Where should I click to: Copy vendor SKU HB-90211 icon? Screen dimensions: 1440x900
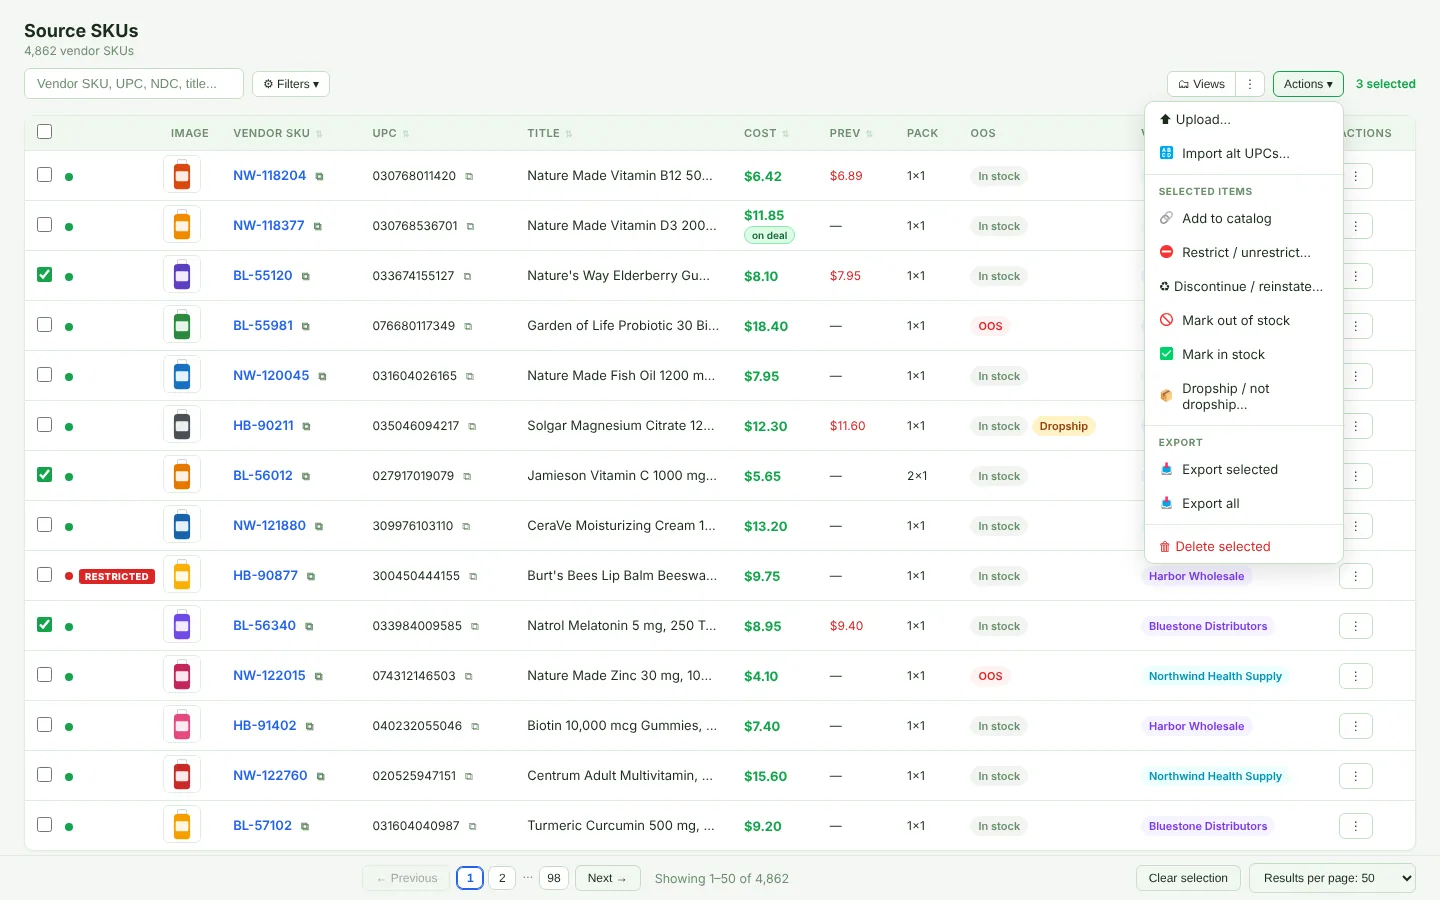(307, 426)
